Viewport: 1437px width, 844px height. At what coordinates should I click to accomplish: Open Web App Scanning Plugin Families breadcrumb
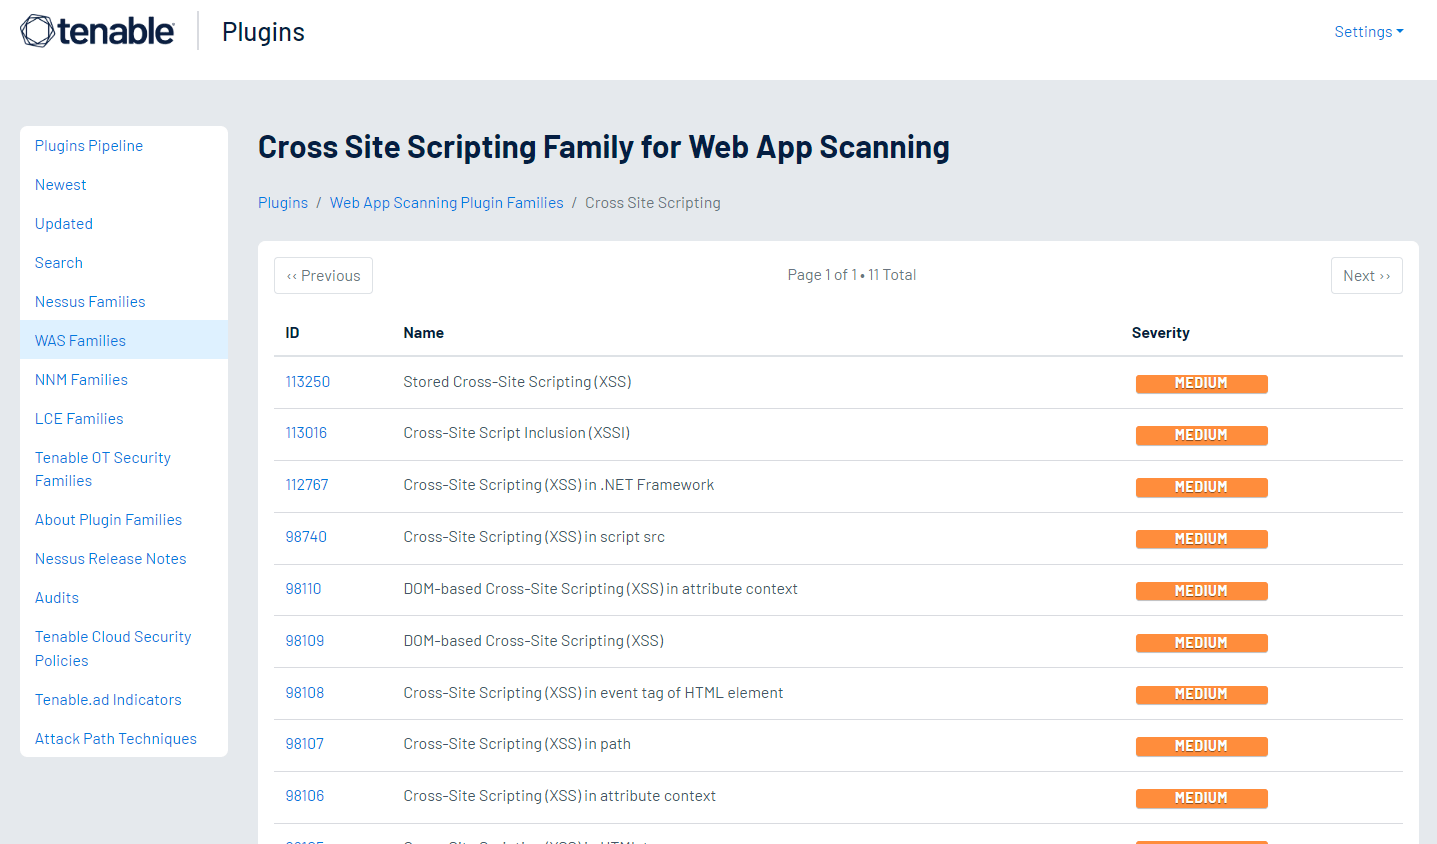446,202
